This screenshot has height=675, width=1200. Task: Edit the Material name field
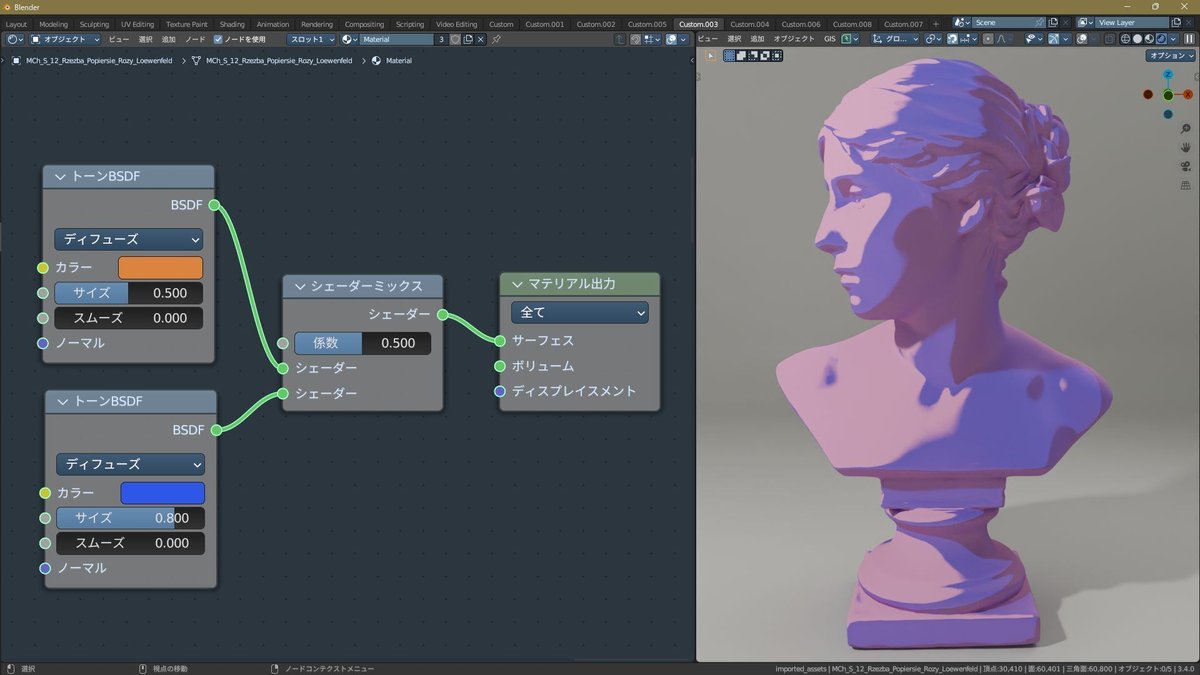click(x=397, y=39)
